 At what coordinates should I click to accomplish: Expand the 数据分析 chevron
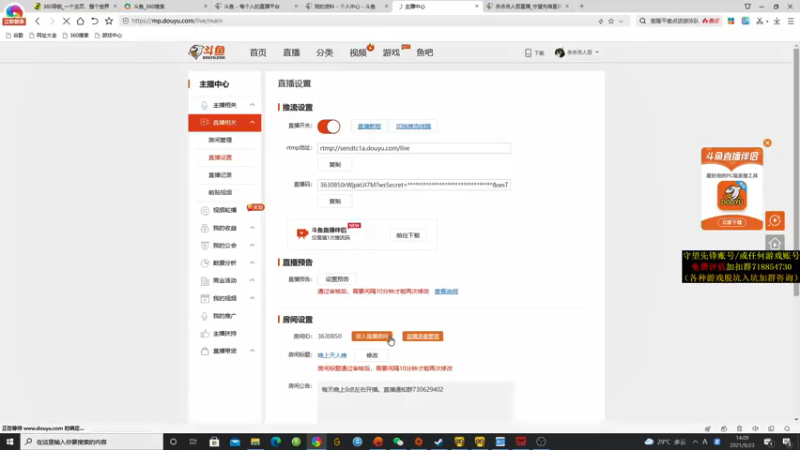click(x=252, y=263)
